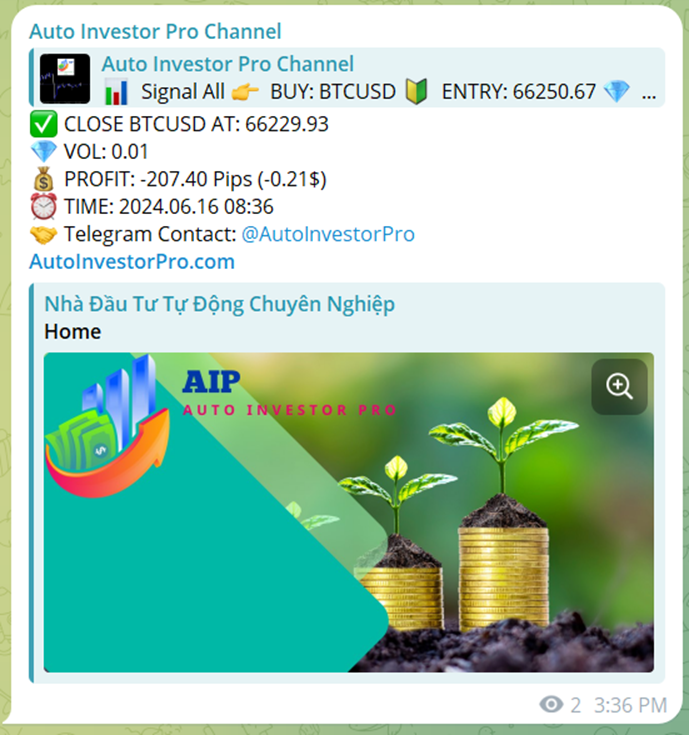This screenshot has width=689, height=735.
Task: Click the 3:36 PM message timestamp
Action: [x=630, y=705]
